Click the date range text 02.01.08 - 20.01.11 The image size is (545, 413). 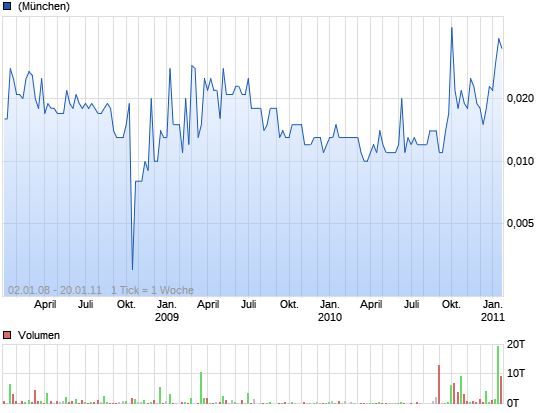coord(55,290)
